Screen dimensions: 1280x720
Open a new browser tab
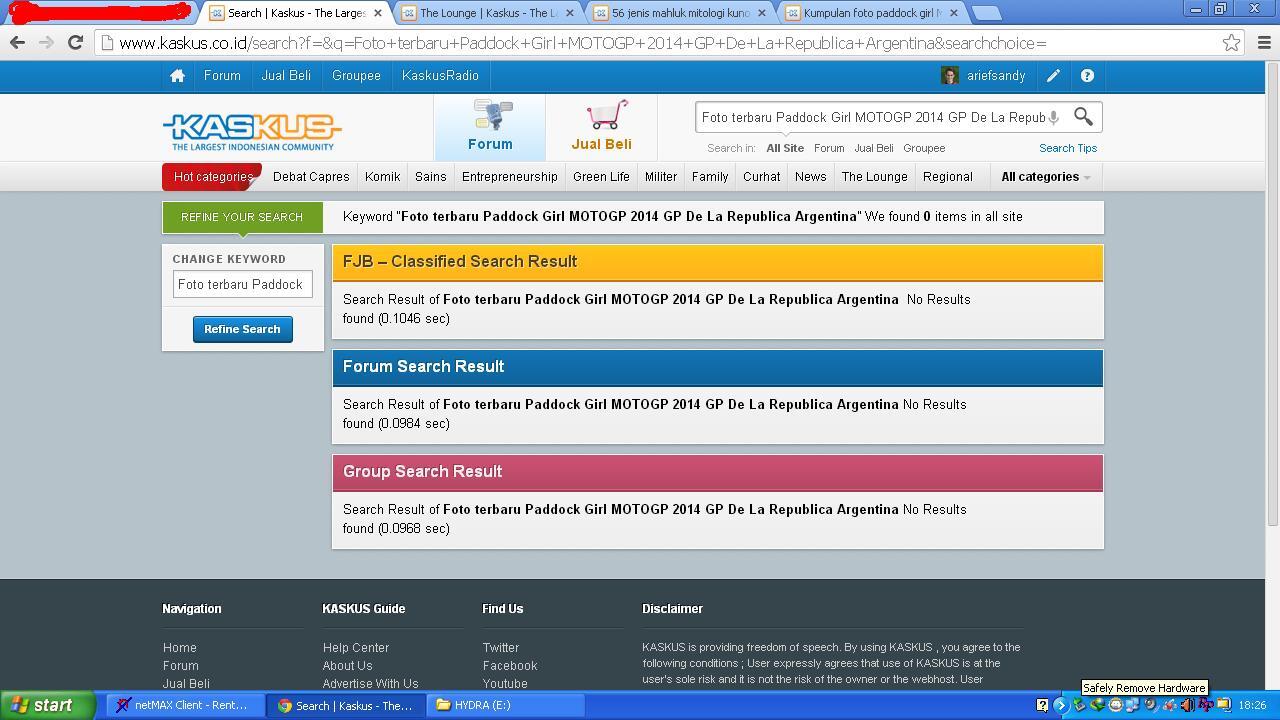click(986, 13)
